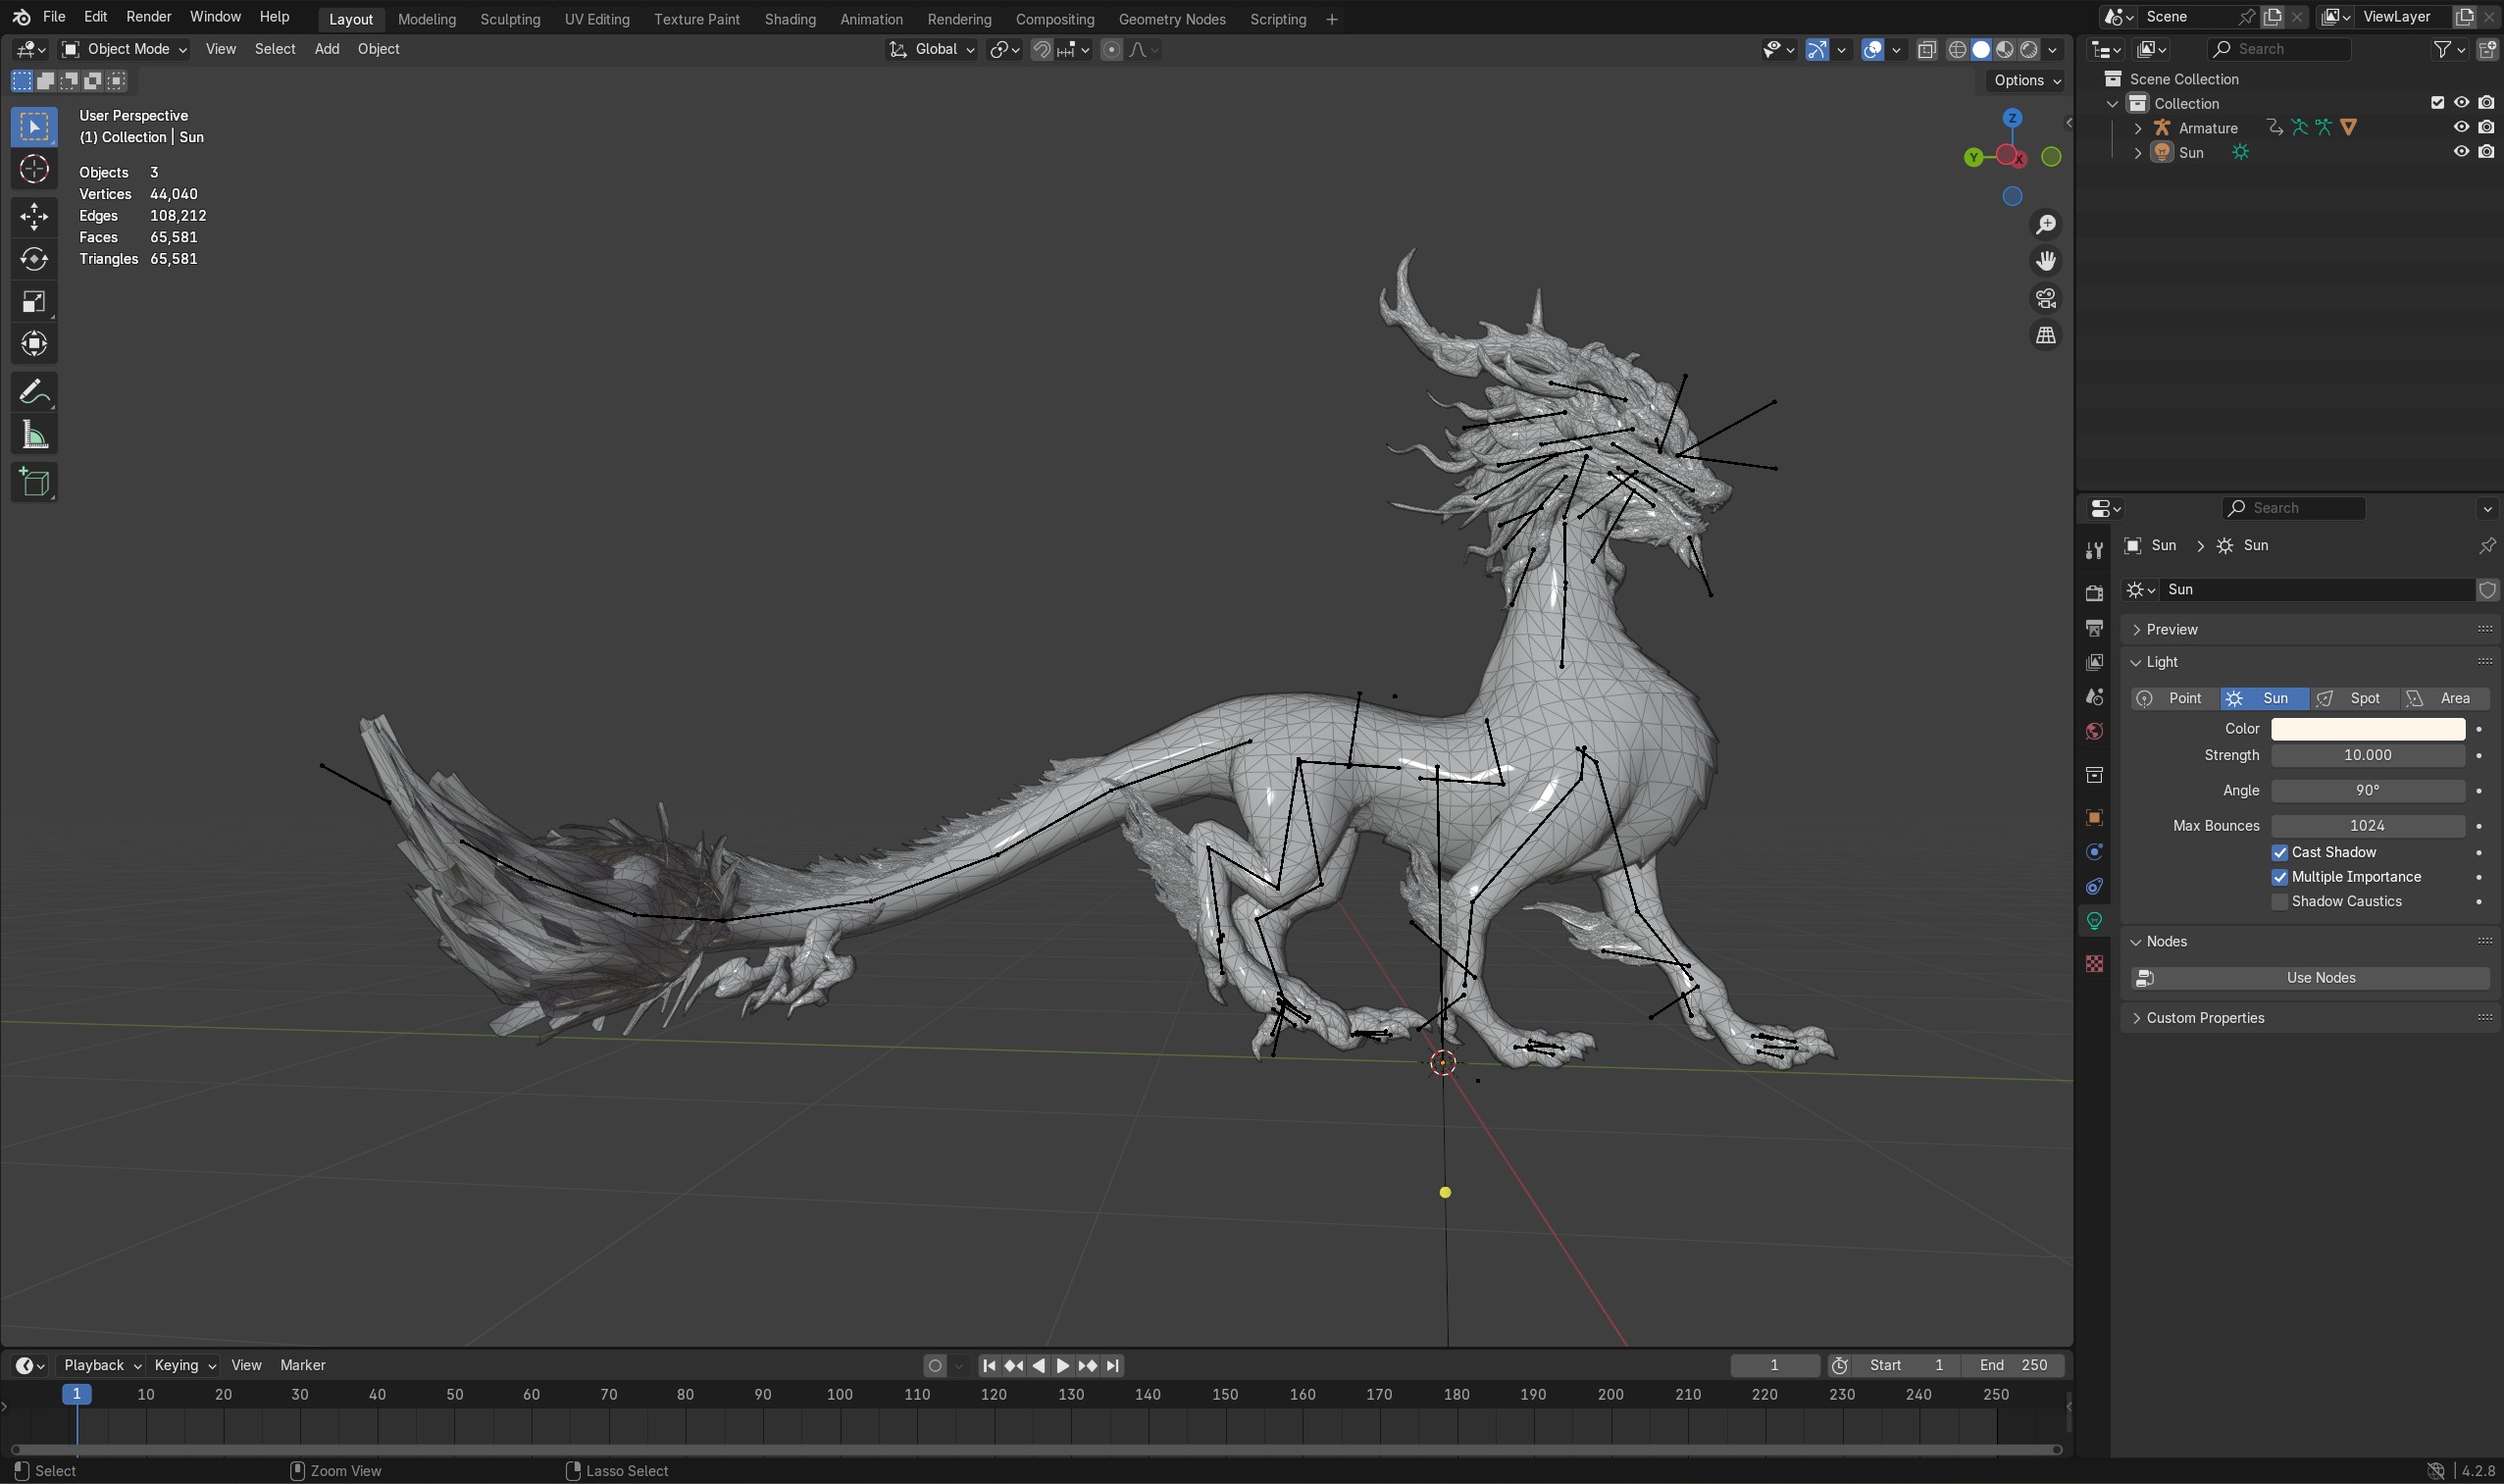The image size is (2504, 1484).
Task: Enable Shadow Caustics checkbox
Action: click(2280, 901)
